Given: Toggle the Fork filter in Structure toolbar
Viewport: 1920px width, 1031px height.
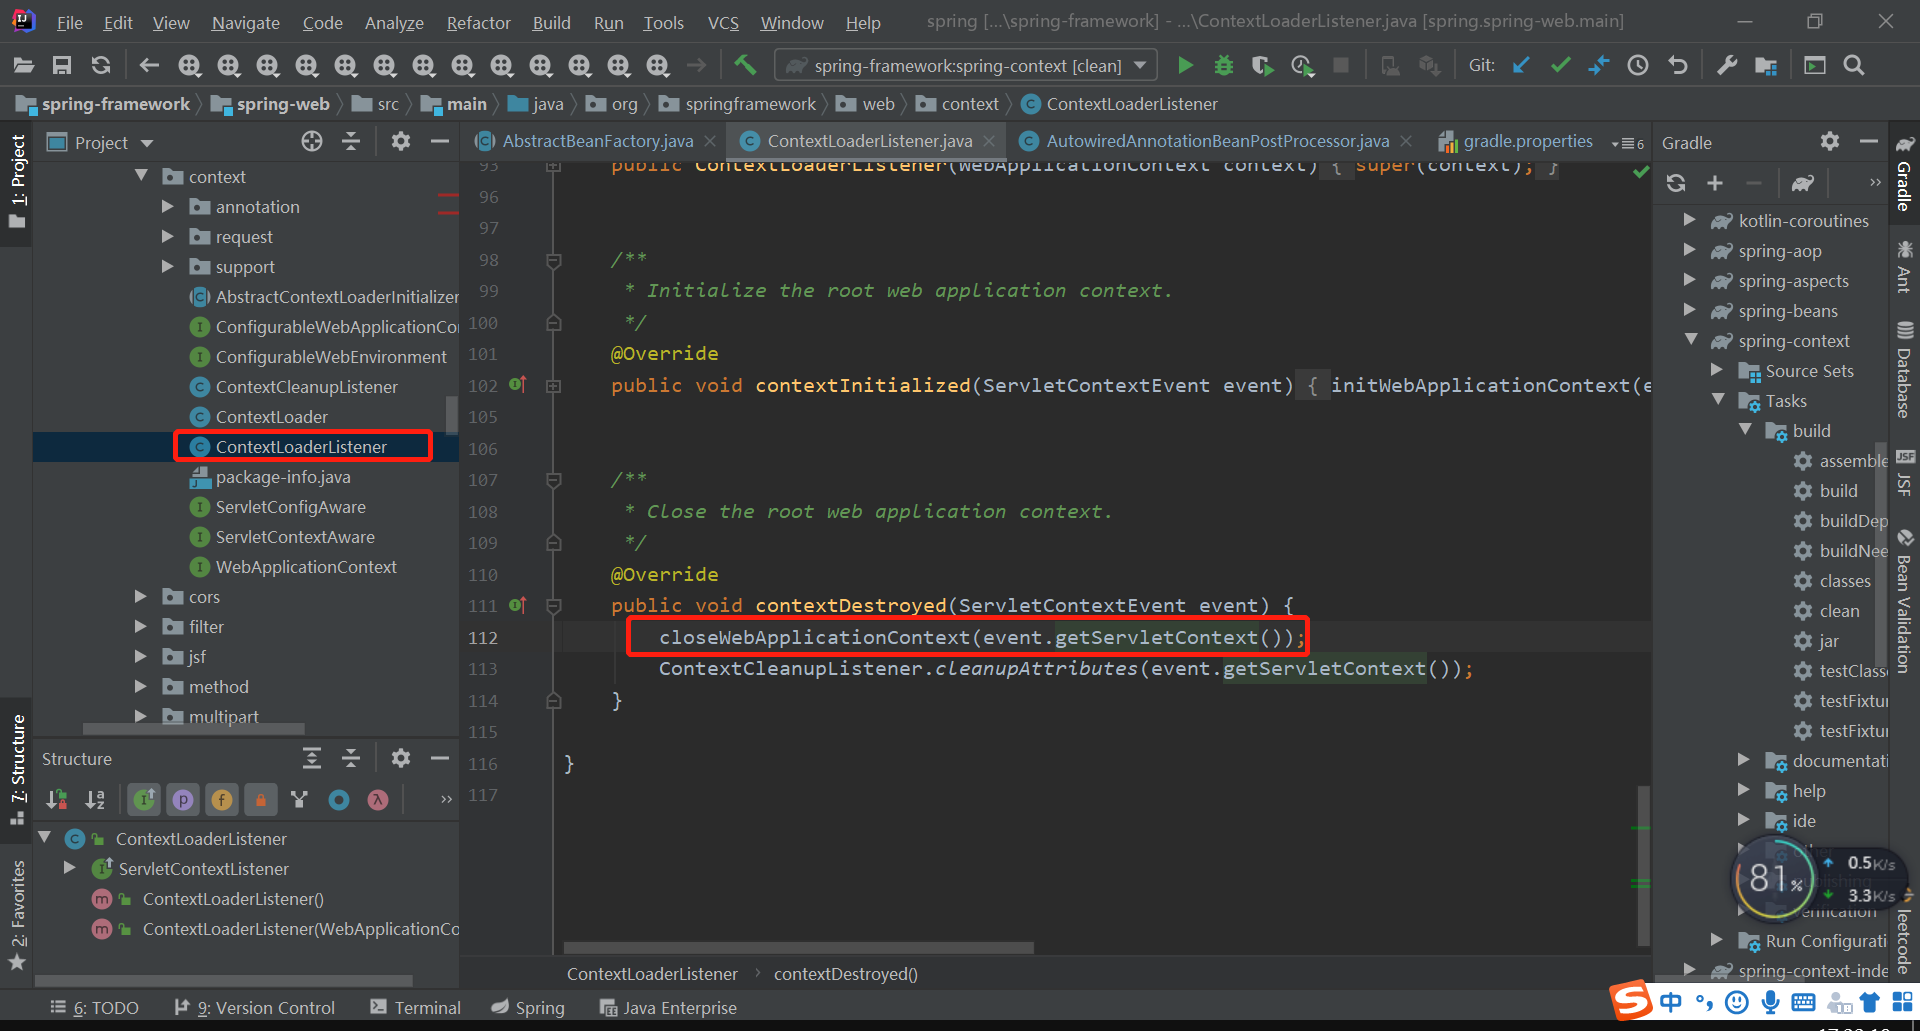Looking at the screenshot, I should tap(299, 799).
